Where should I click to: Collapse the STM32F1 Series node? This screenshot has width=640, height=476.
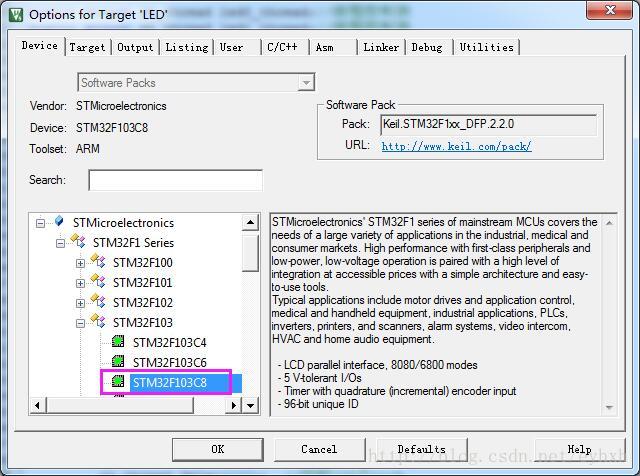pos(60,244)
